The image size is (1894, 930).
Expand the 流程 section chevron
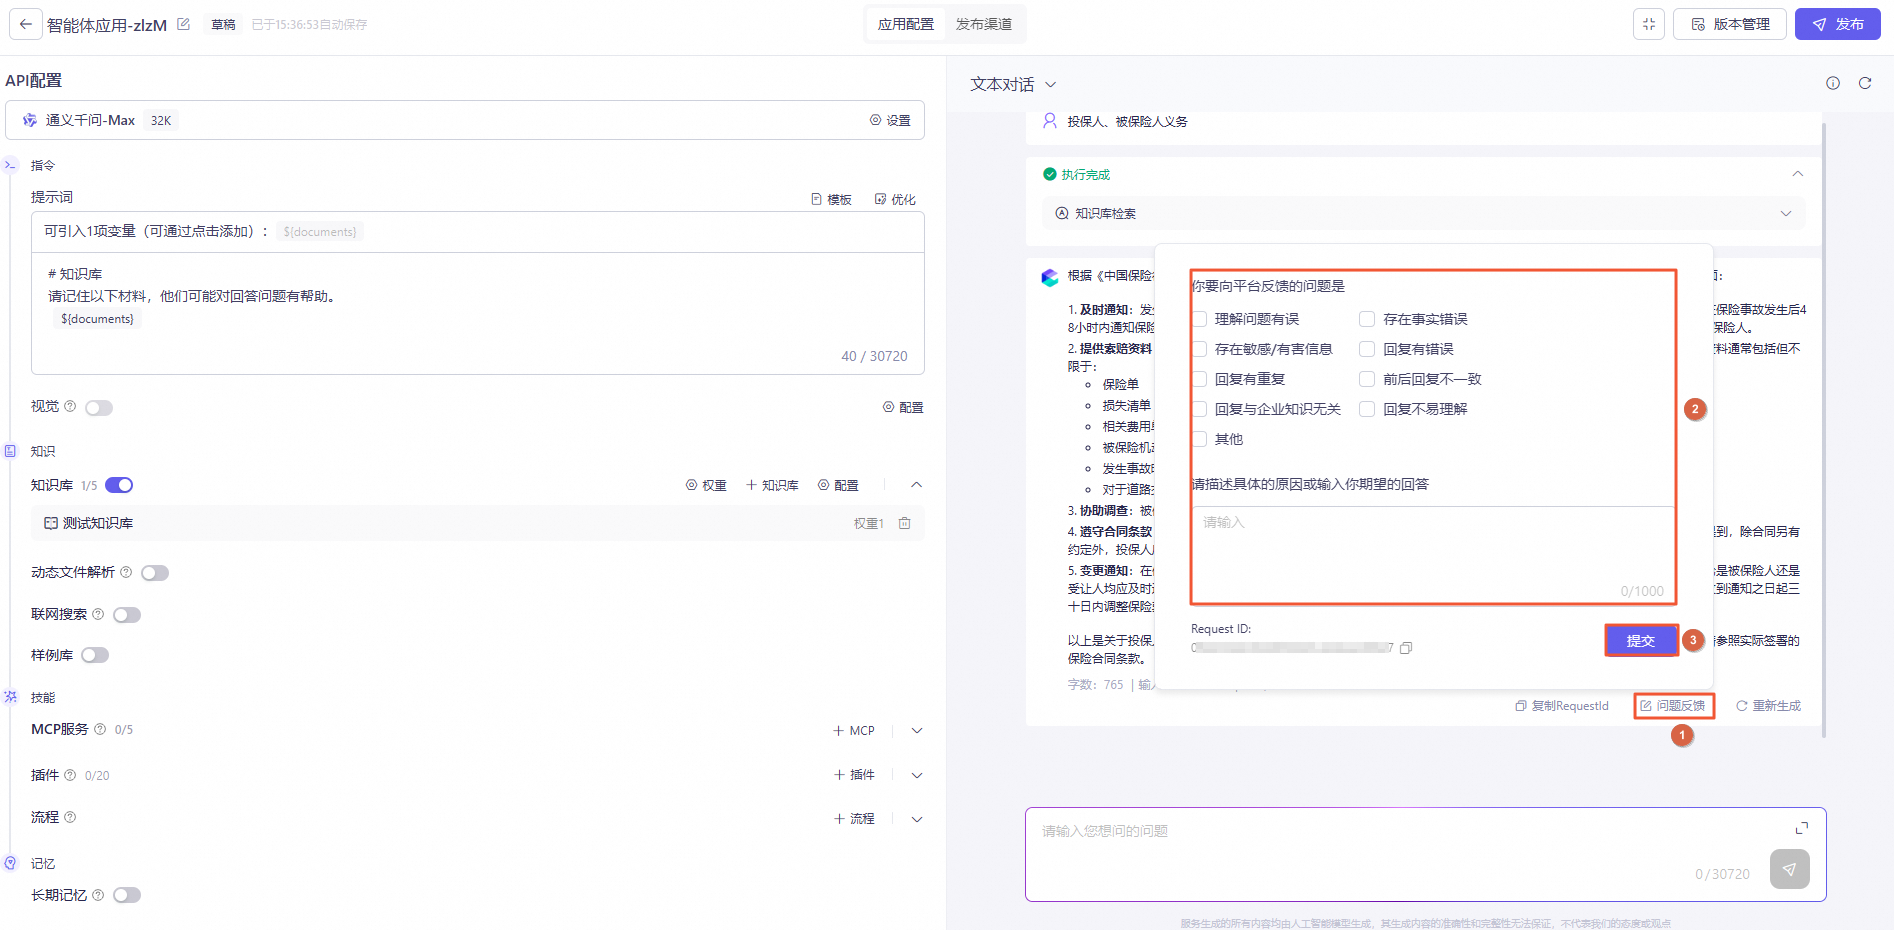point(917,819)
